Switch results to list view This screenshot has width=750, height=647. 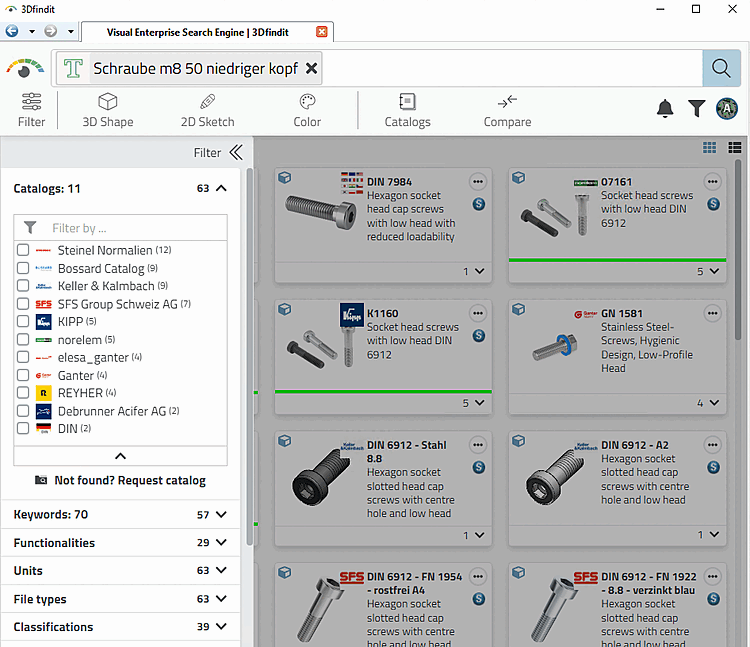[735, 148]
